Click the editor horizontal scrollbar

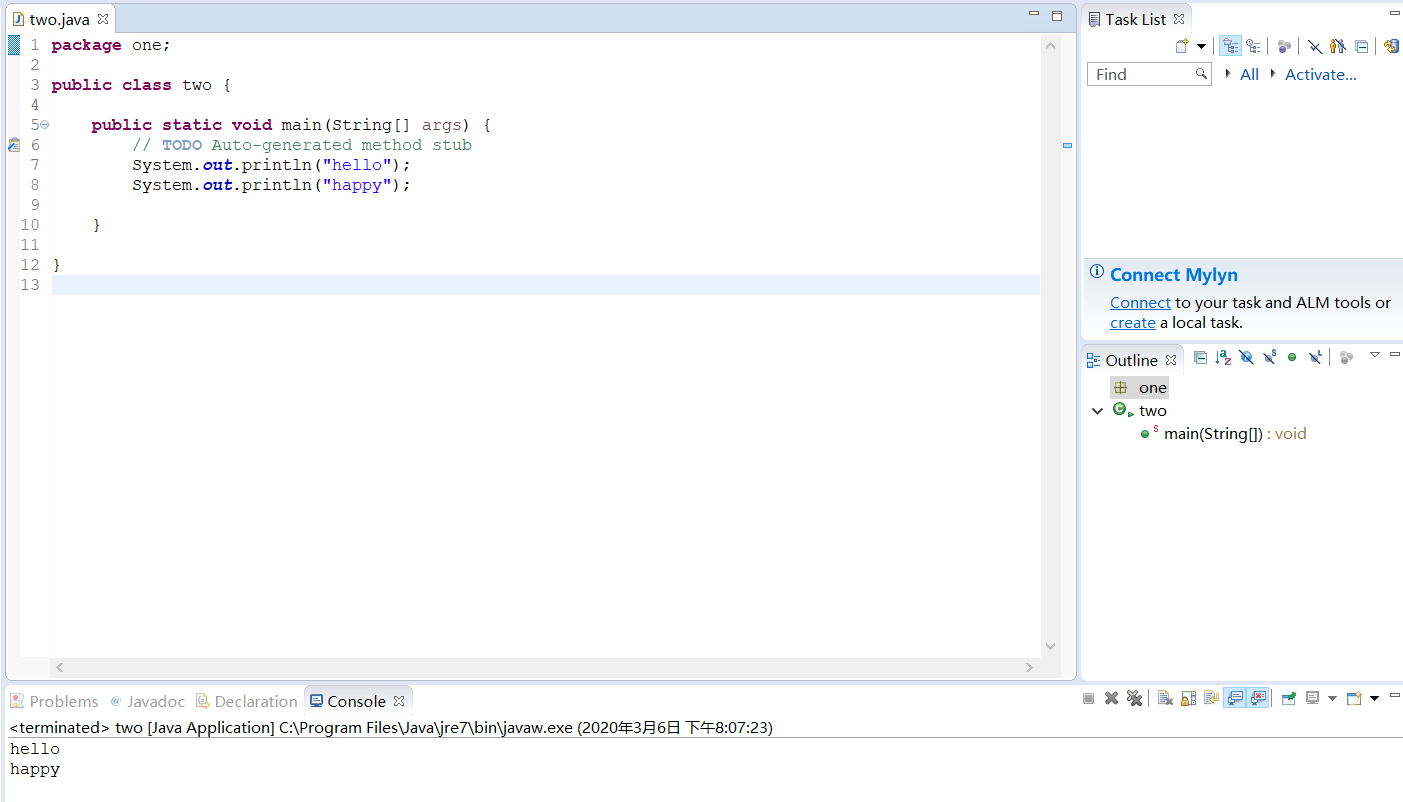[545, 667]
